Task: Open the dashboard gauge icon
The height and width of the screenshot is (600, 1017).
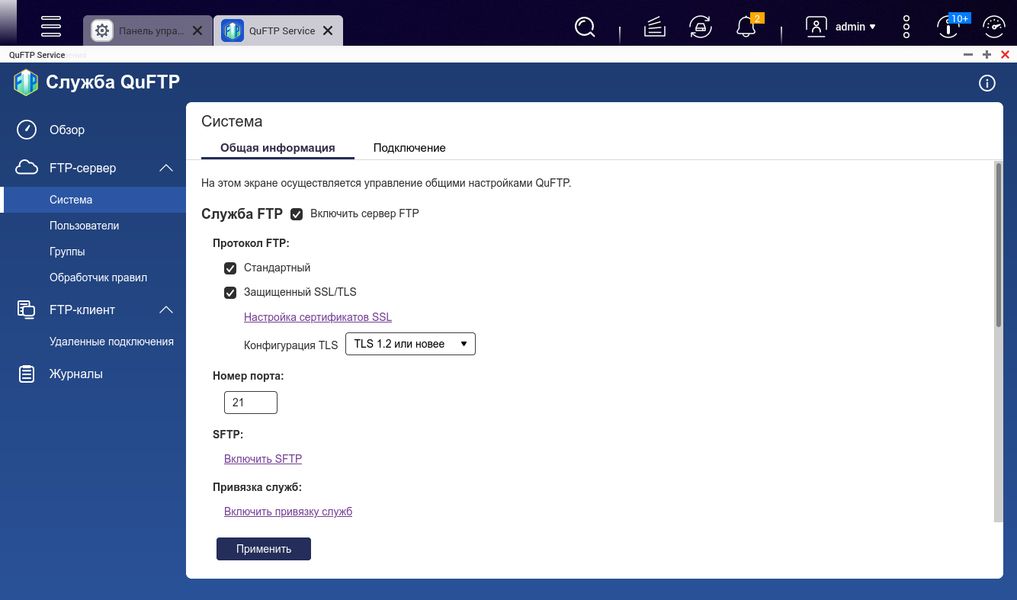Action: coord(994,27)
